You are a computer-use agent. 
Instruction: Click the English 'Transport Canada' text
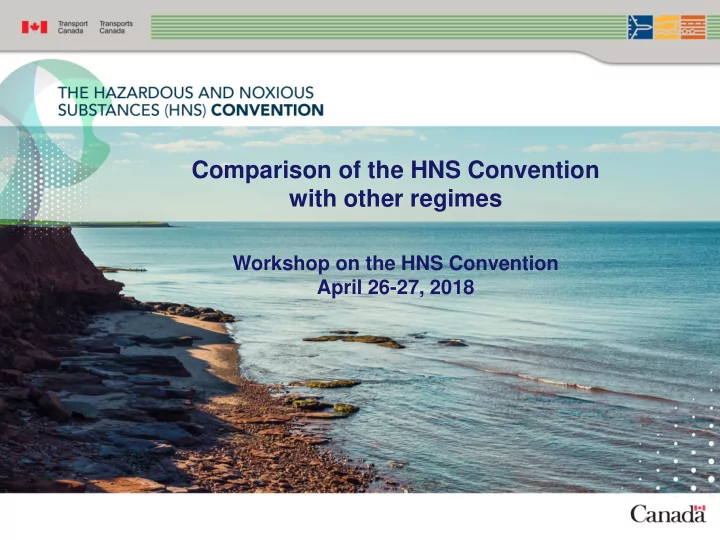click(73, 27)
